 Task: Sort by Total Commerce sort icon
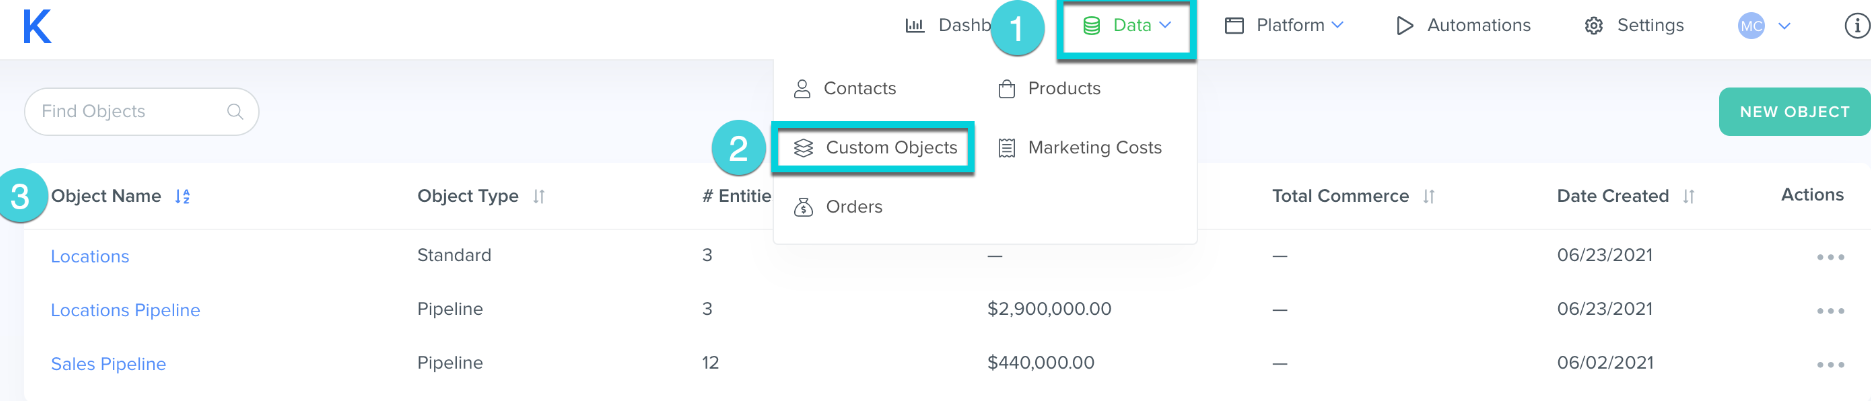1429,197
